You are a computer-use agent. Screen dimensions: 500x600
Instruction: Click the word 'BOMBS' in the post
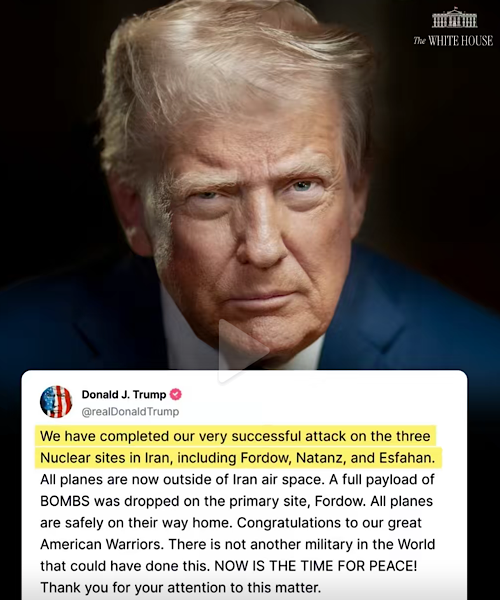point(65,501)
